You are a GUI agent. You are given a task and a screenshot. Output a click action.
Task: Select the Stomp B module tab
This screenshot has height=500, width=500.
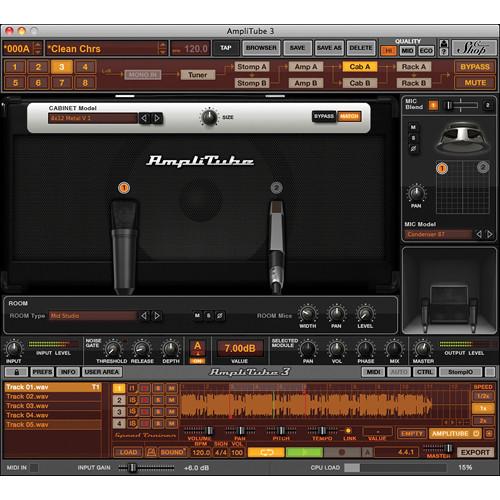pyautogui.click(x=252, y=83)
